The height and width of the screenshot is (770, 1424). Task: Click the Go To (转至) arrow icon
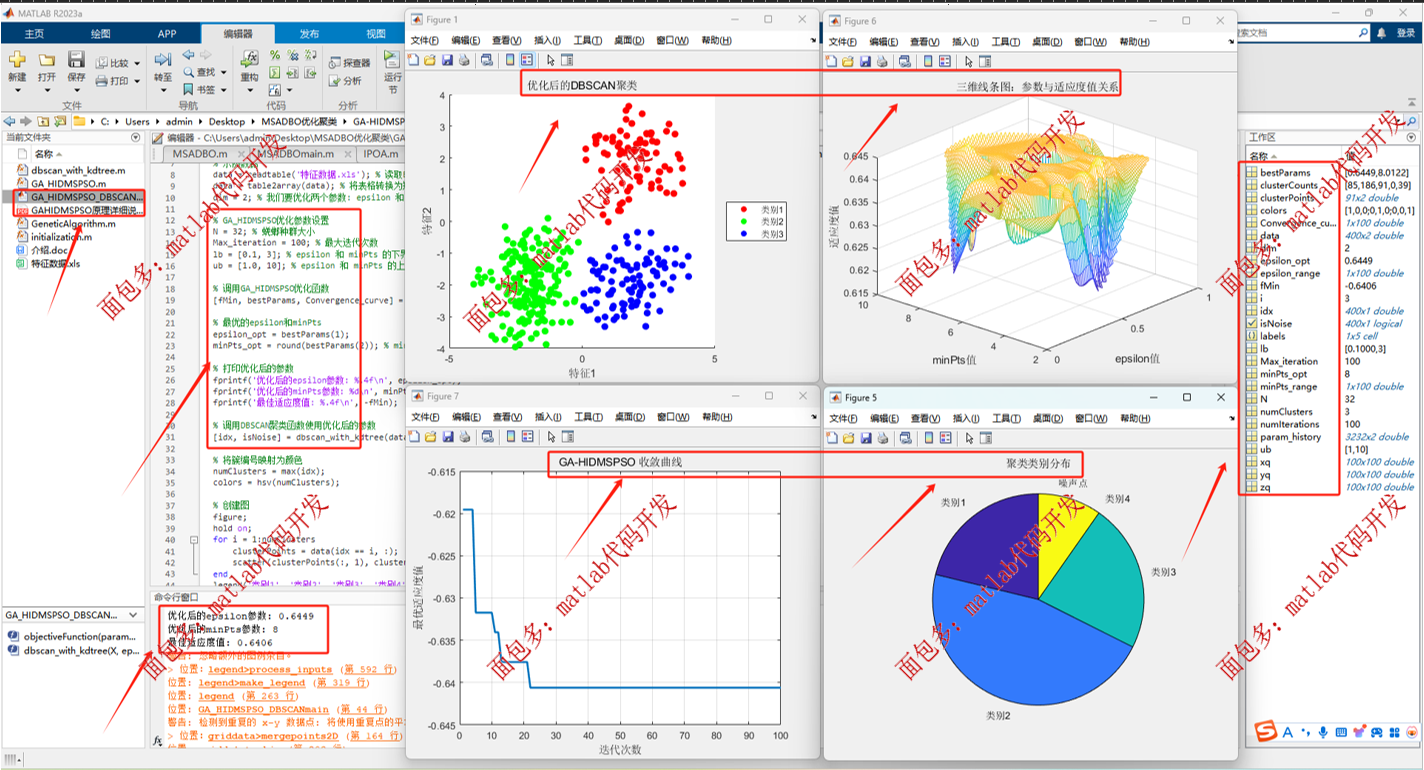click(162, 60)
